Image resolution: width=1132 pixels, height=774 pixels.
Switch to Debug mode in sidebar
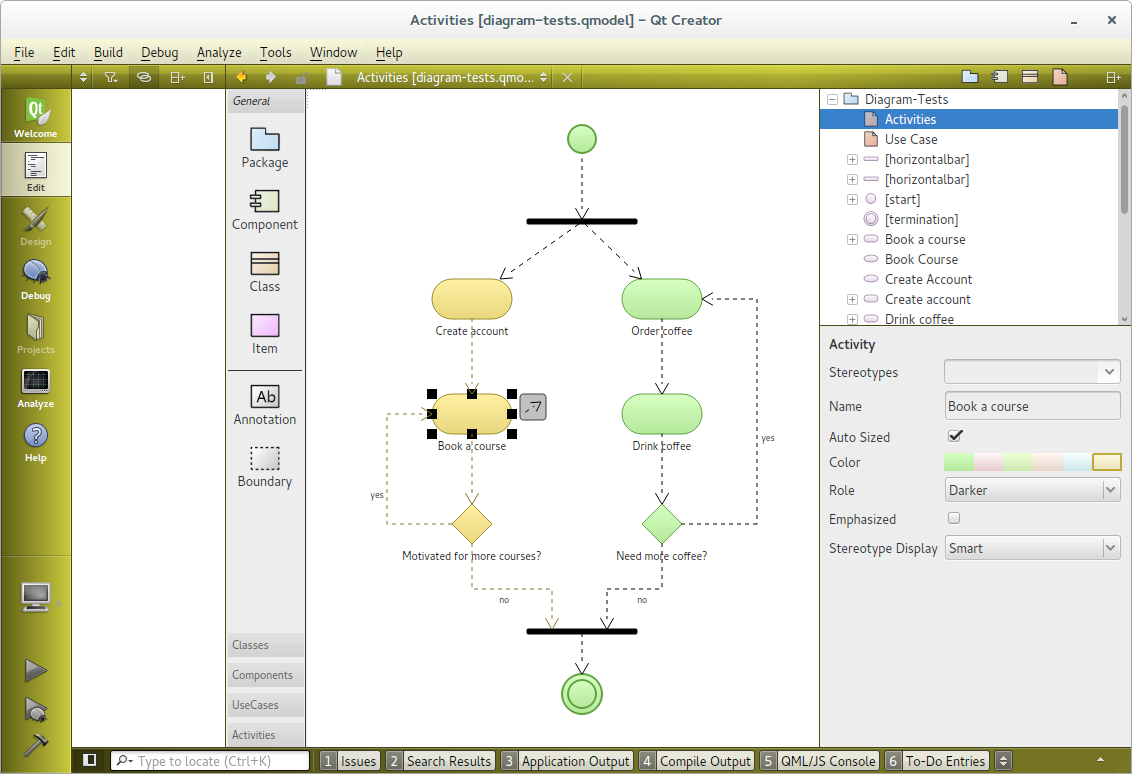pyautogui.click(x=36, y=279)
